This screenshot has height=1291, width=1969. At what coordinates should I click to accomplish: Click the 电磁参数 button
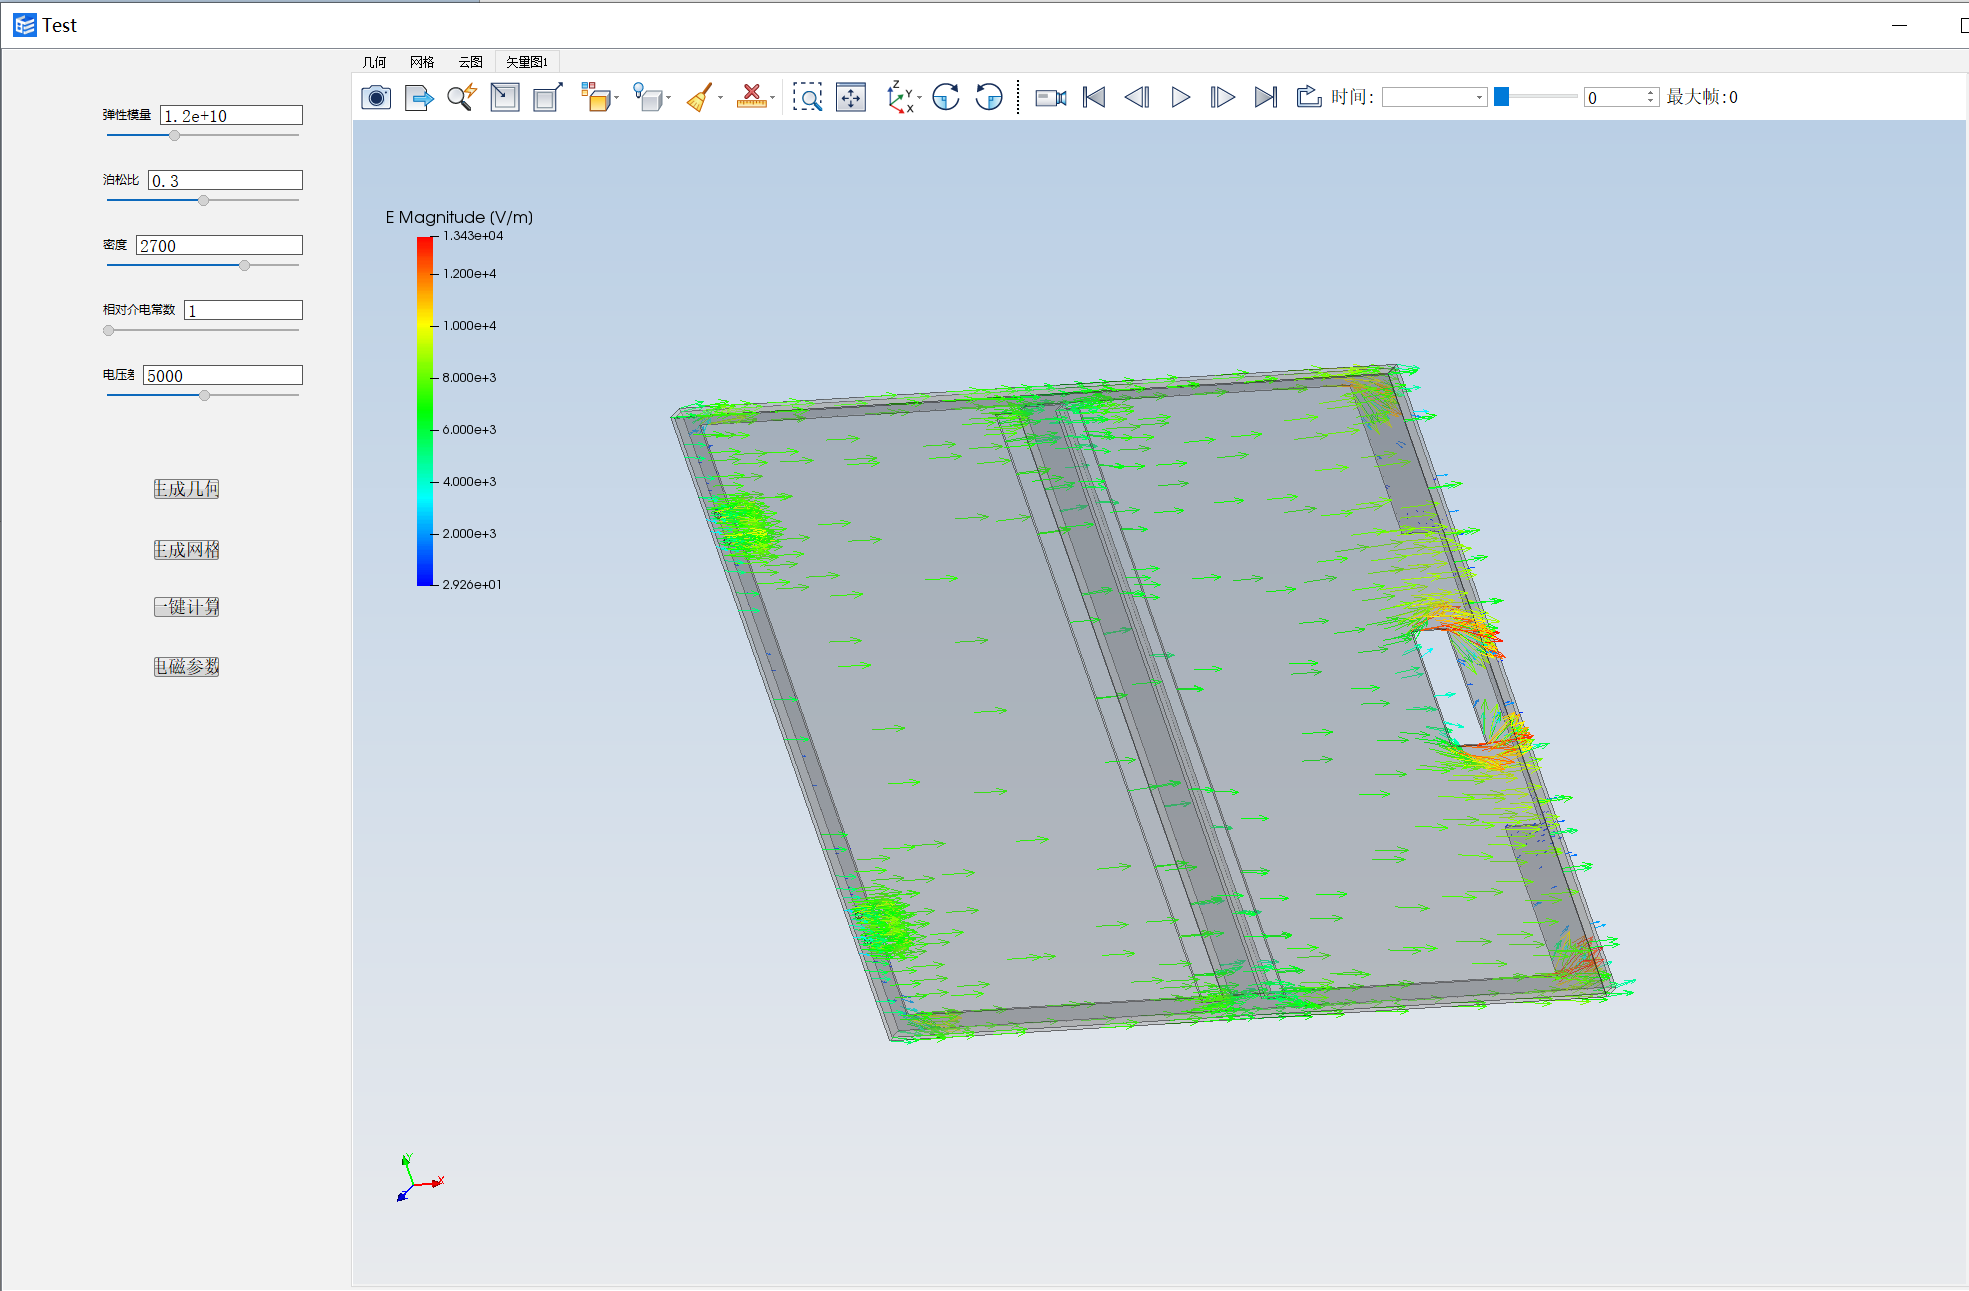click(186, 667)
